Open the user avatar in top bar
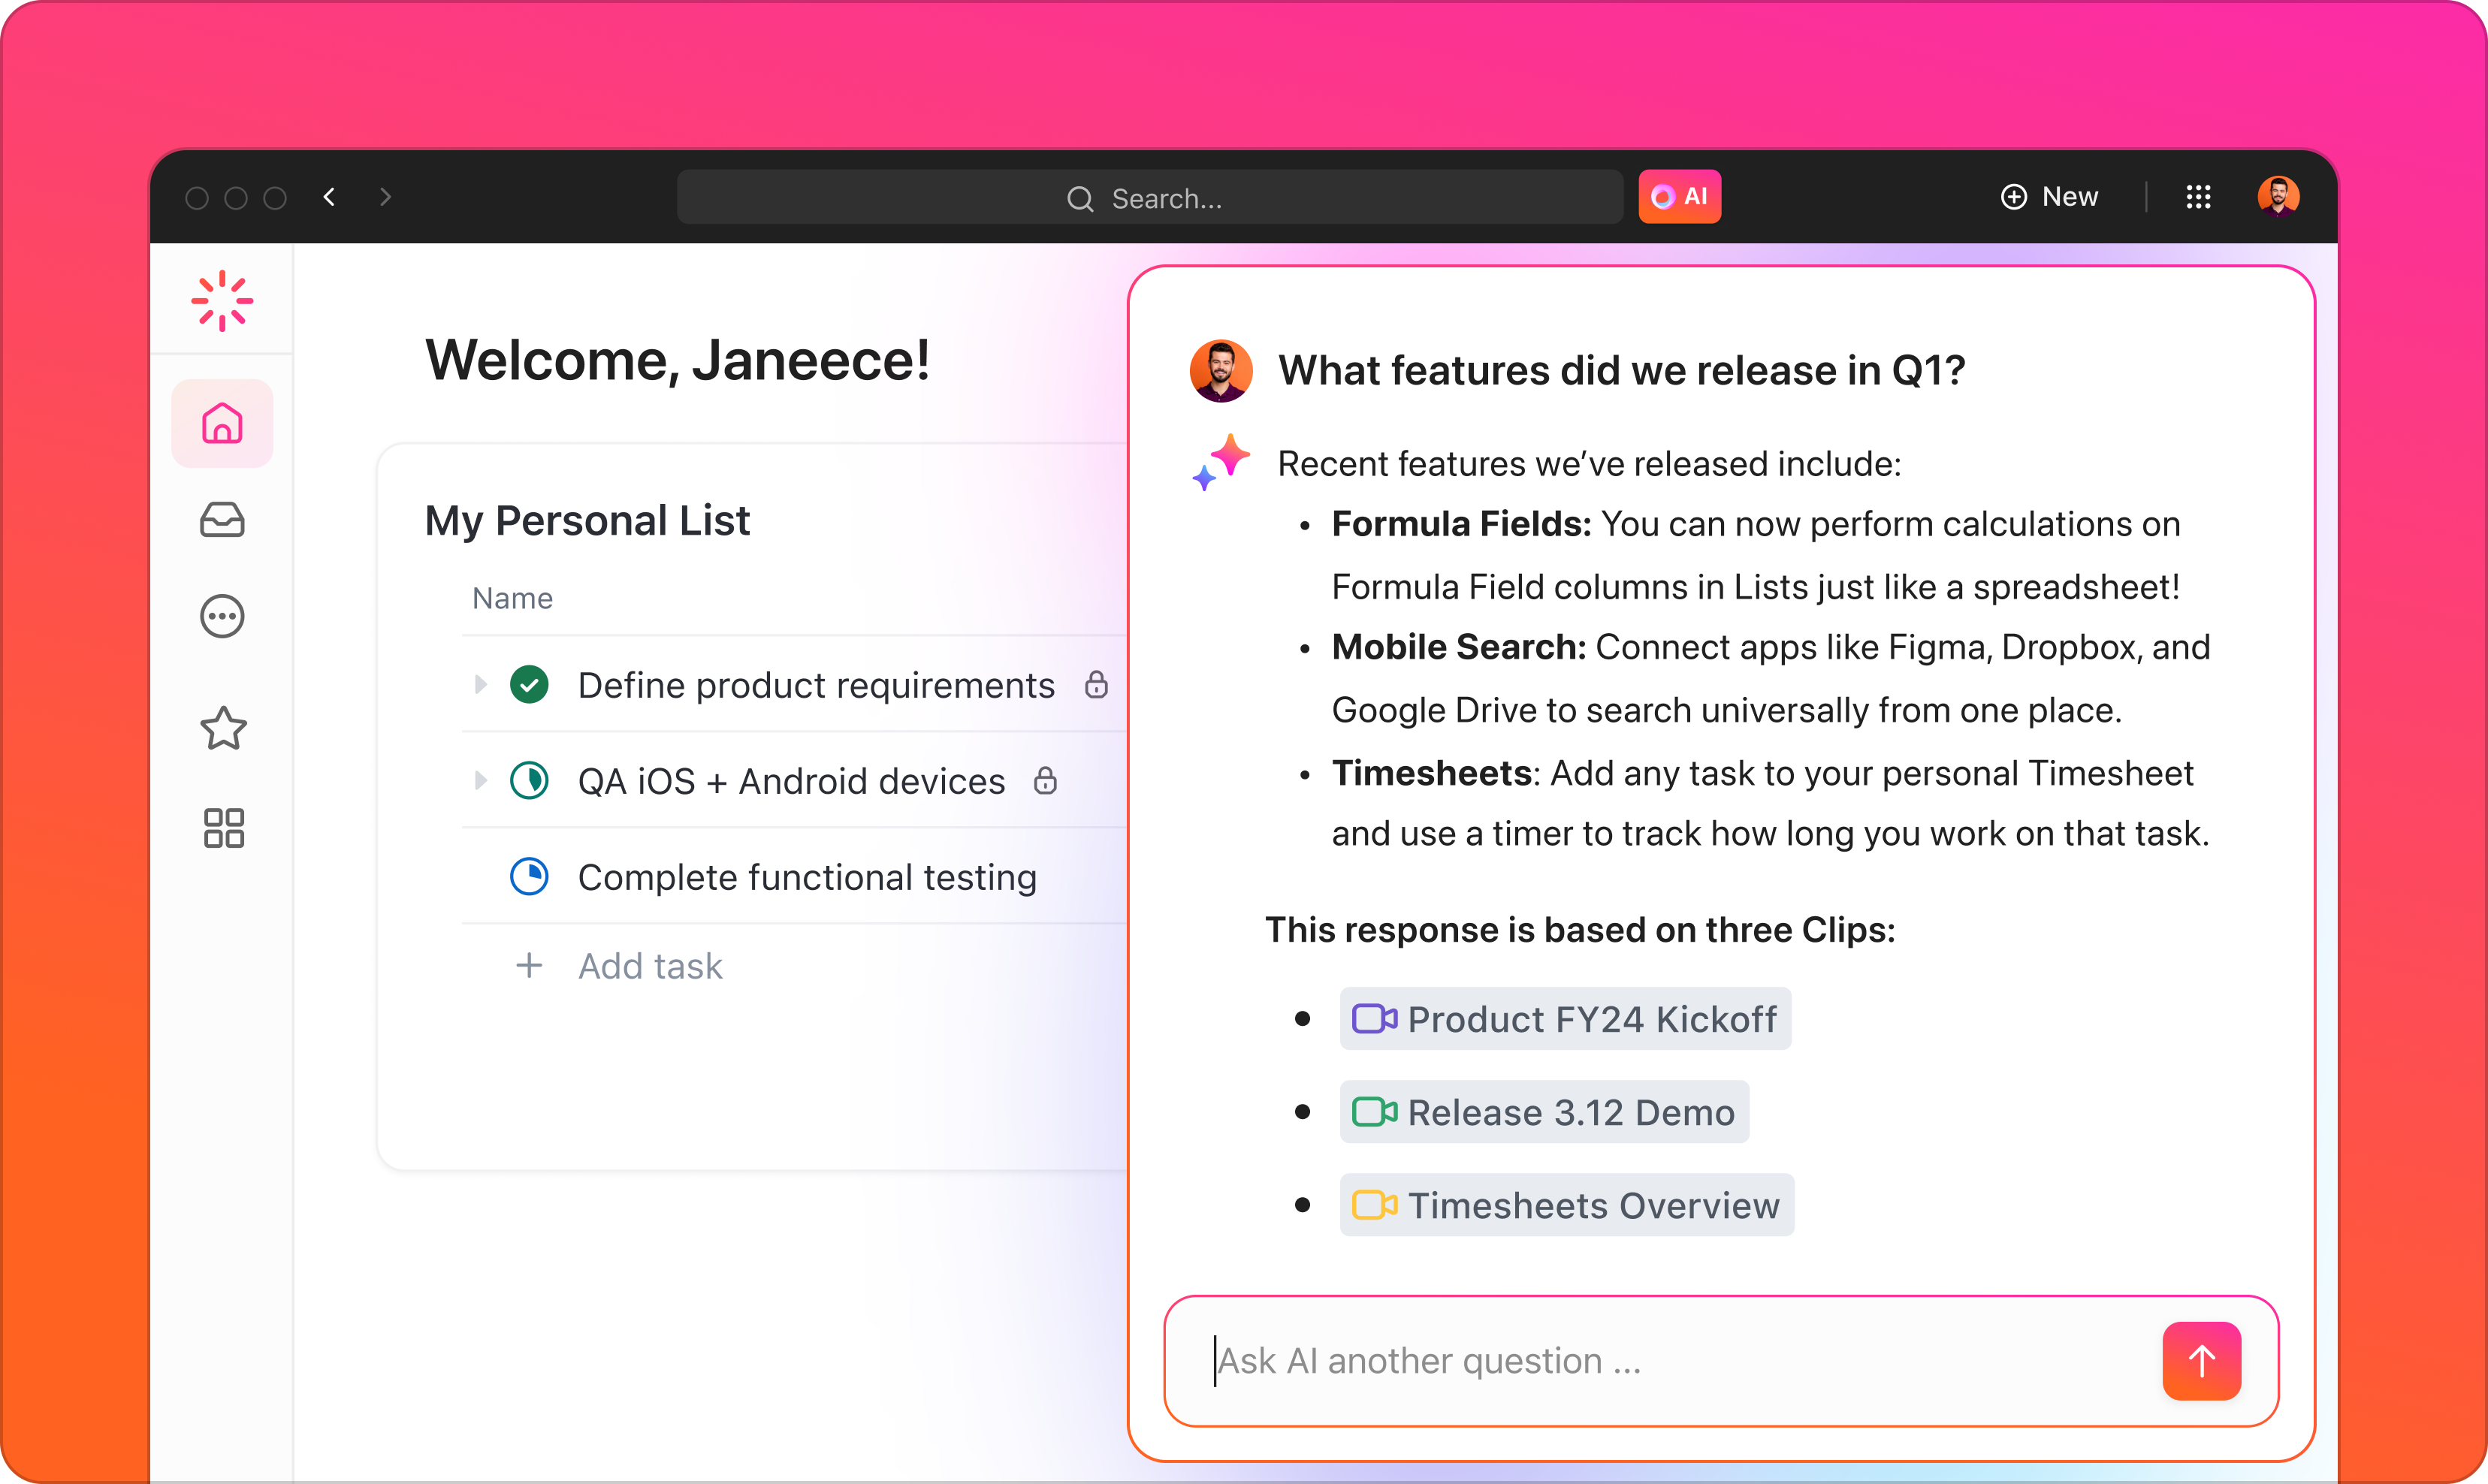The image size is (2488, 1484). click(x=2278, y=197)
